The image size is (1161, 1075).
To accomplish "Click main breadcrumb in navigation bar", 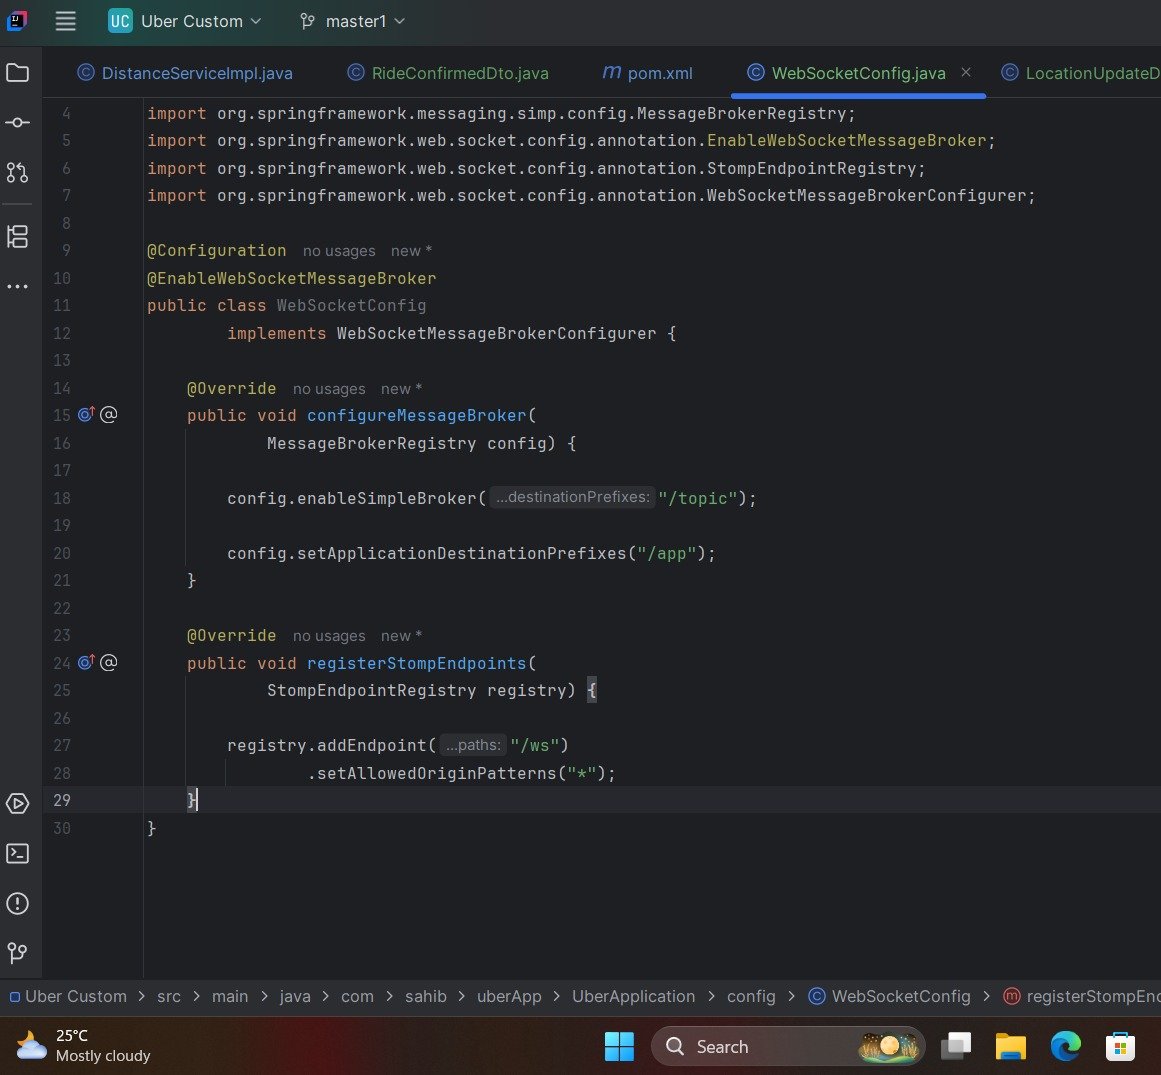I will pyautogui.click(x=230, y=997).
